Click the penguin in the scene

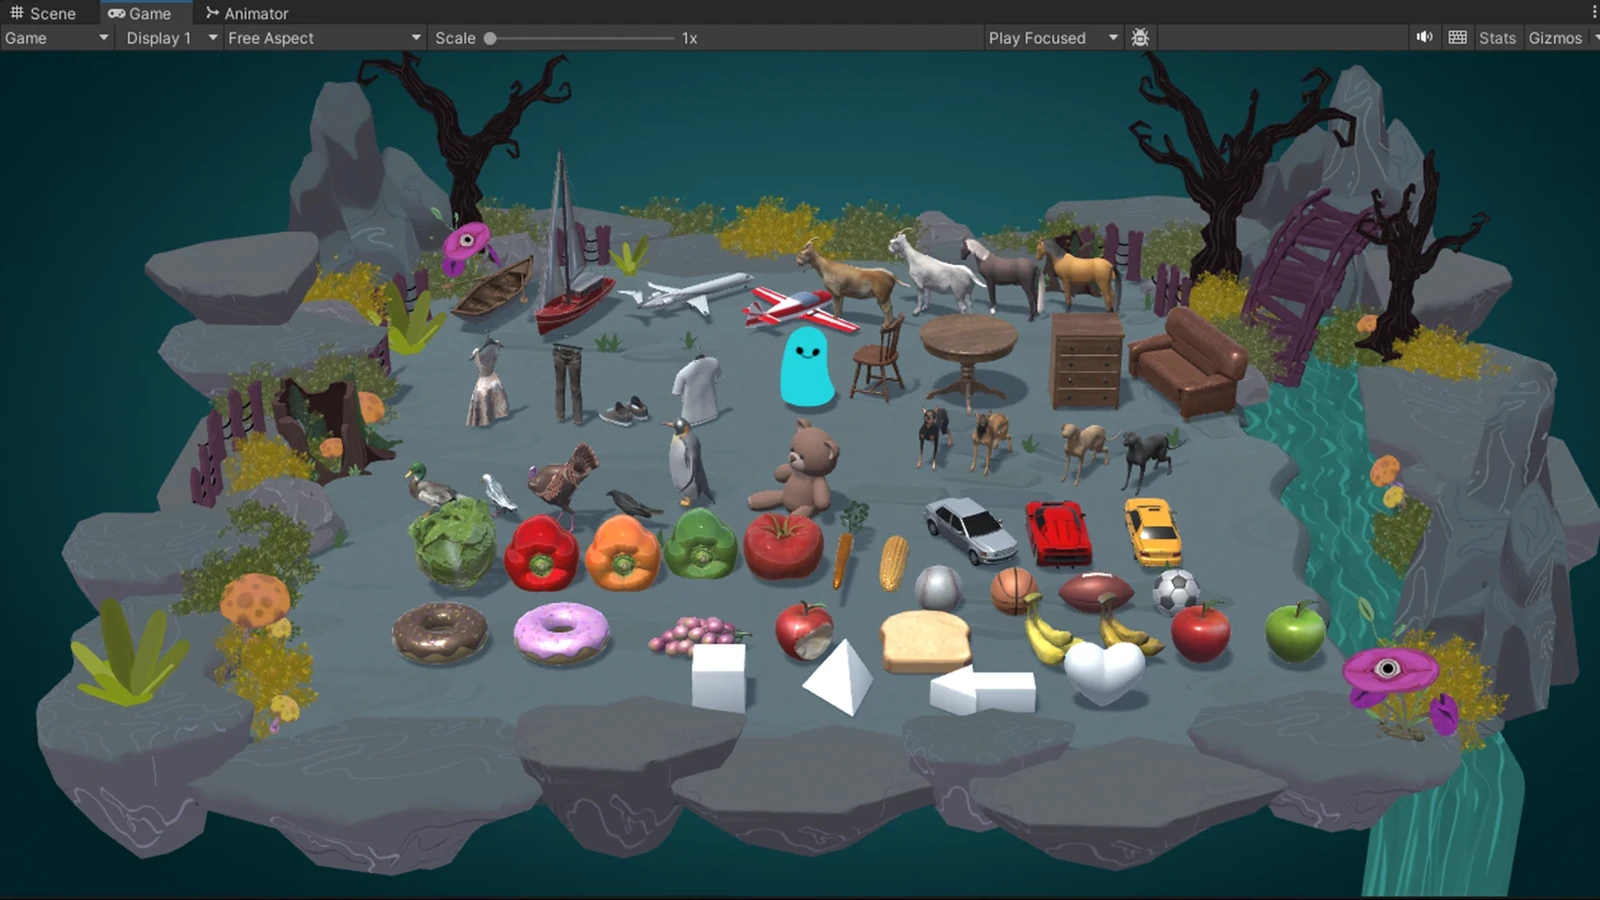point(687,461)
